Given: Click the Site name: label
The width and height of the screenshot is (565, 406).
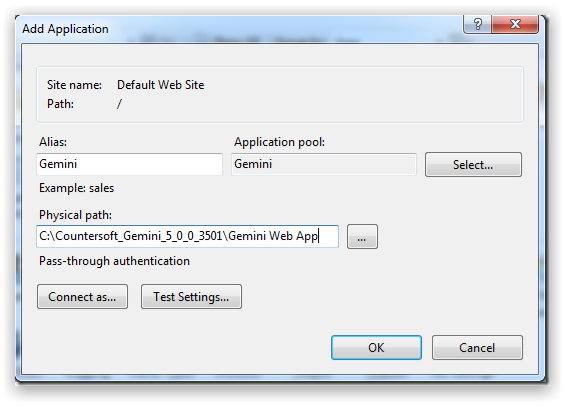Looking at the screenshot, I should click(74, 85).
